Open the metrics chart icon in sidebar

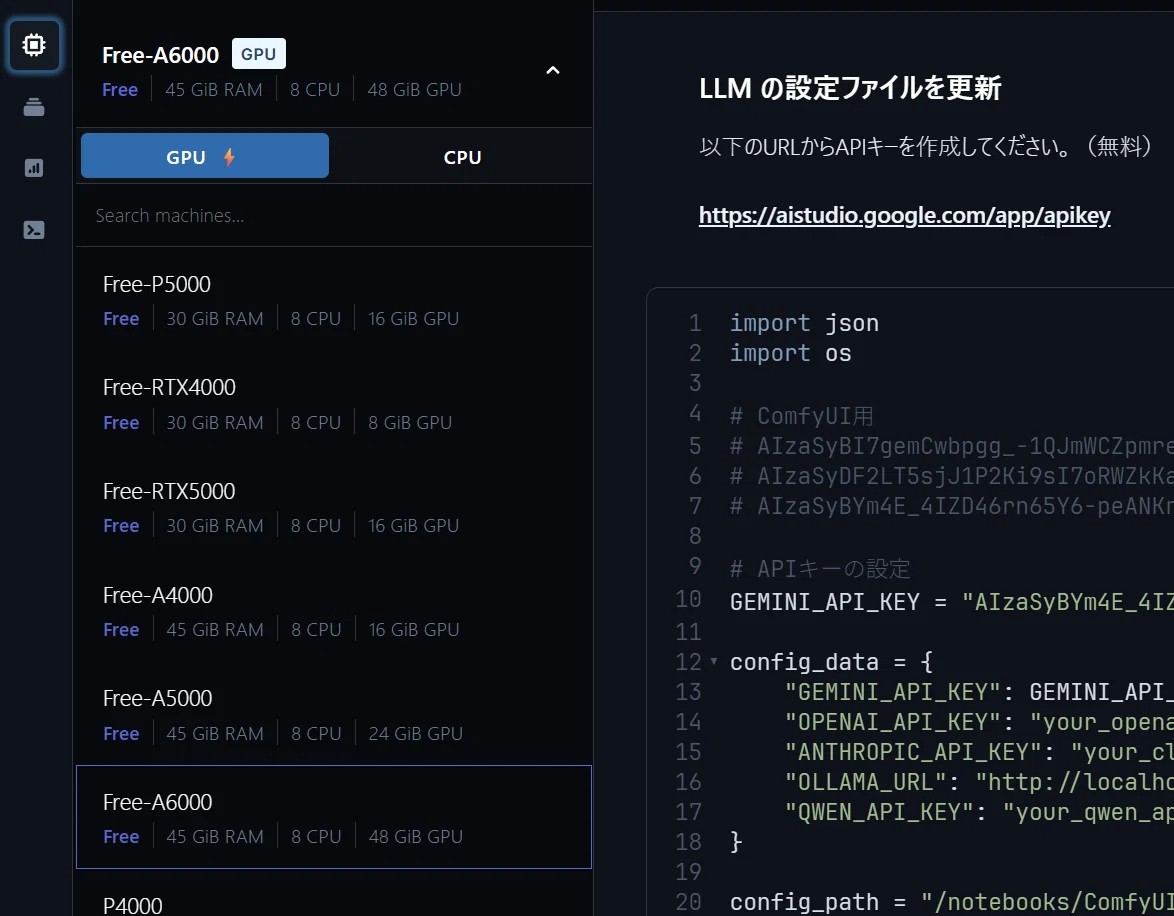click(x=34, y=168)
